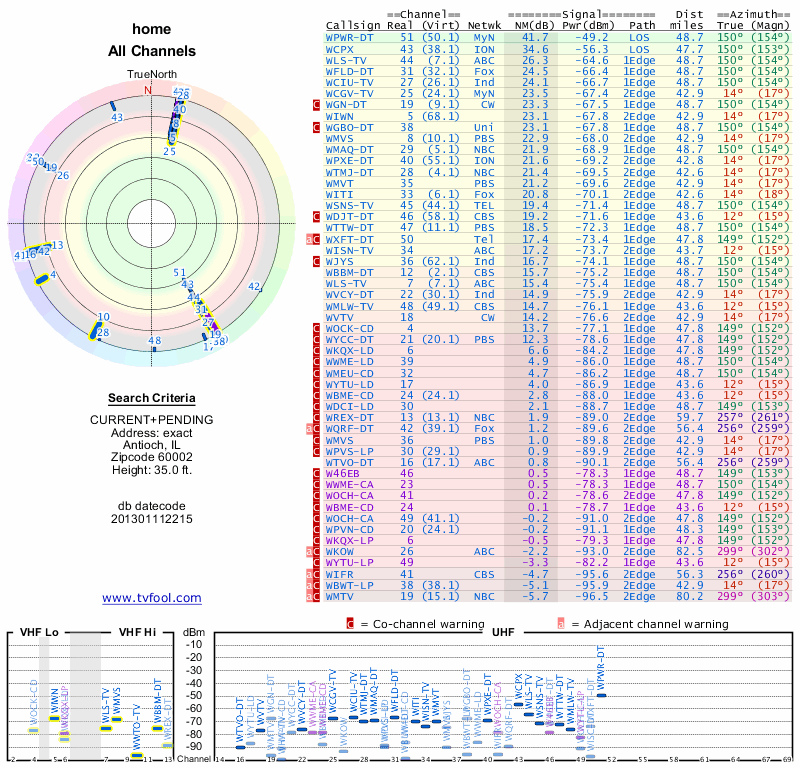Click the co-channel warning icon beside WWME-CA
The width and height of the screenshot is (800, 768).
(316, 485)
